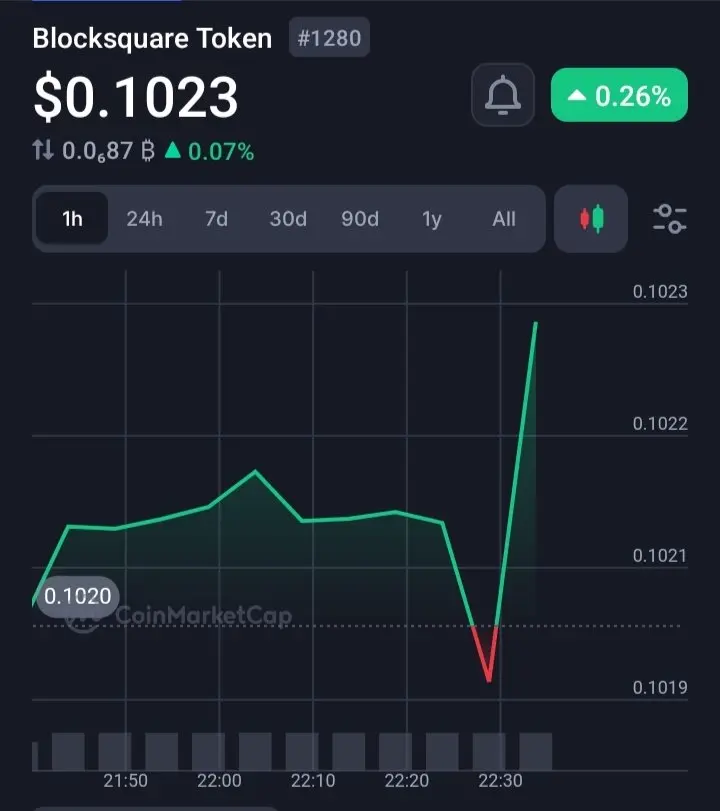Tap the 0.1019 price axis label
The width and height of the screenshot is (720, 811).
point(660,687)
